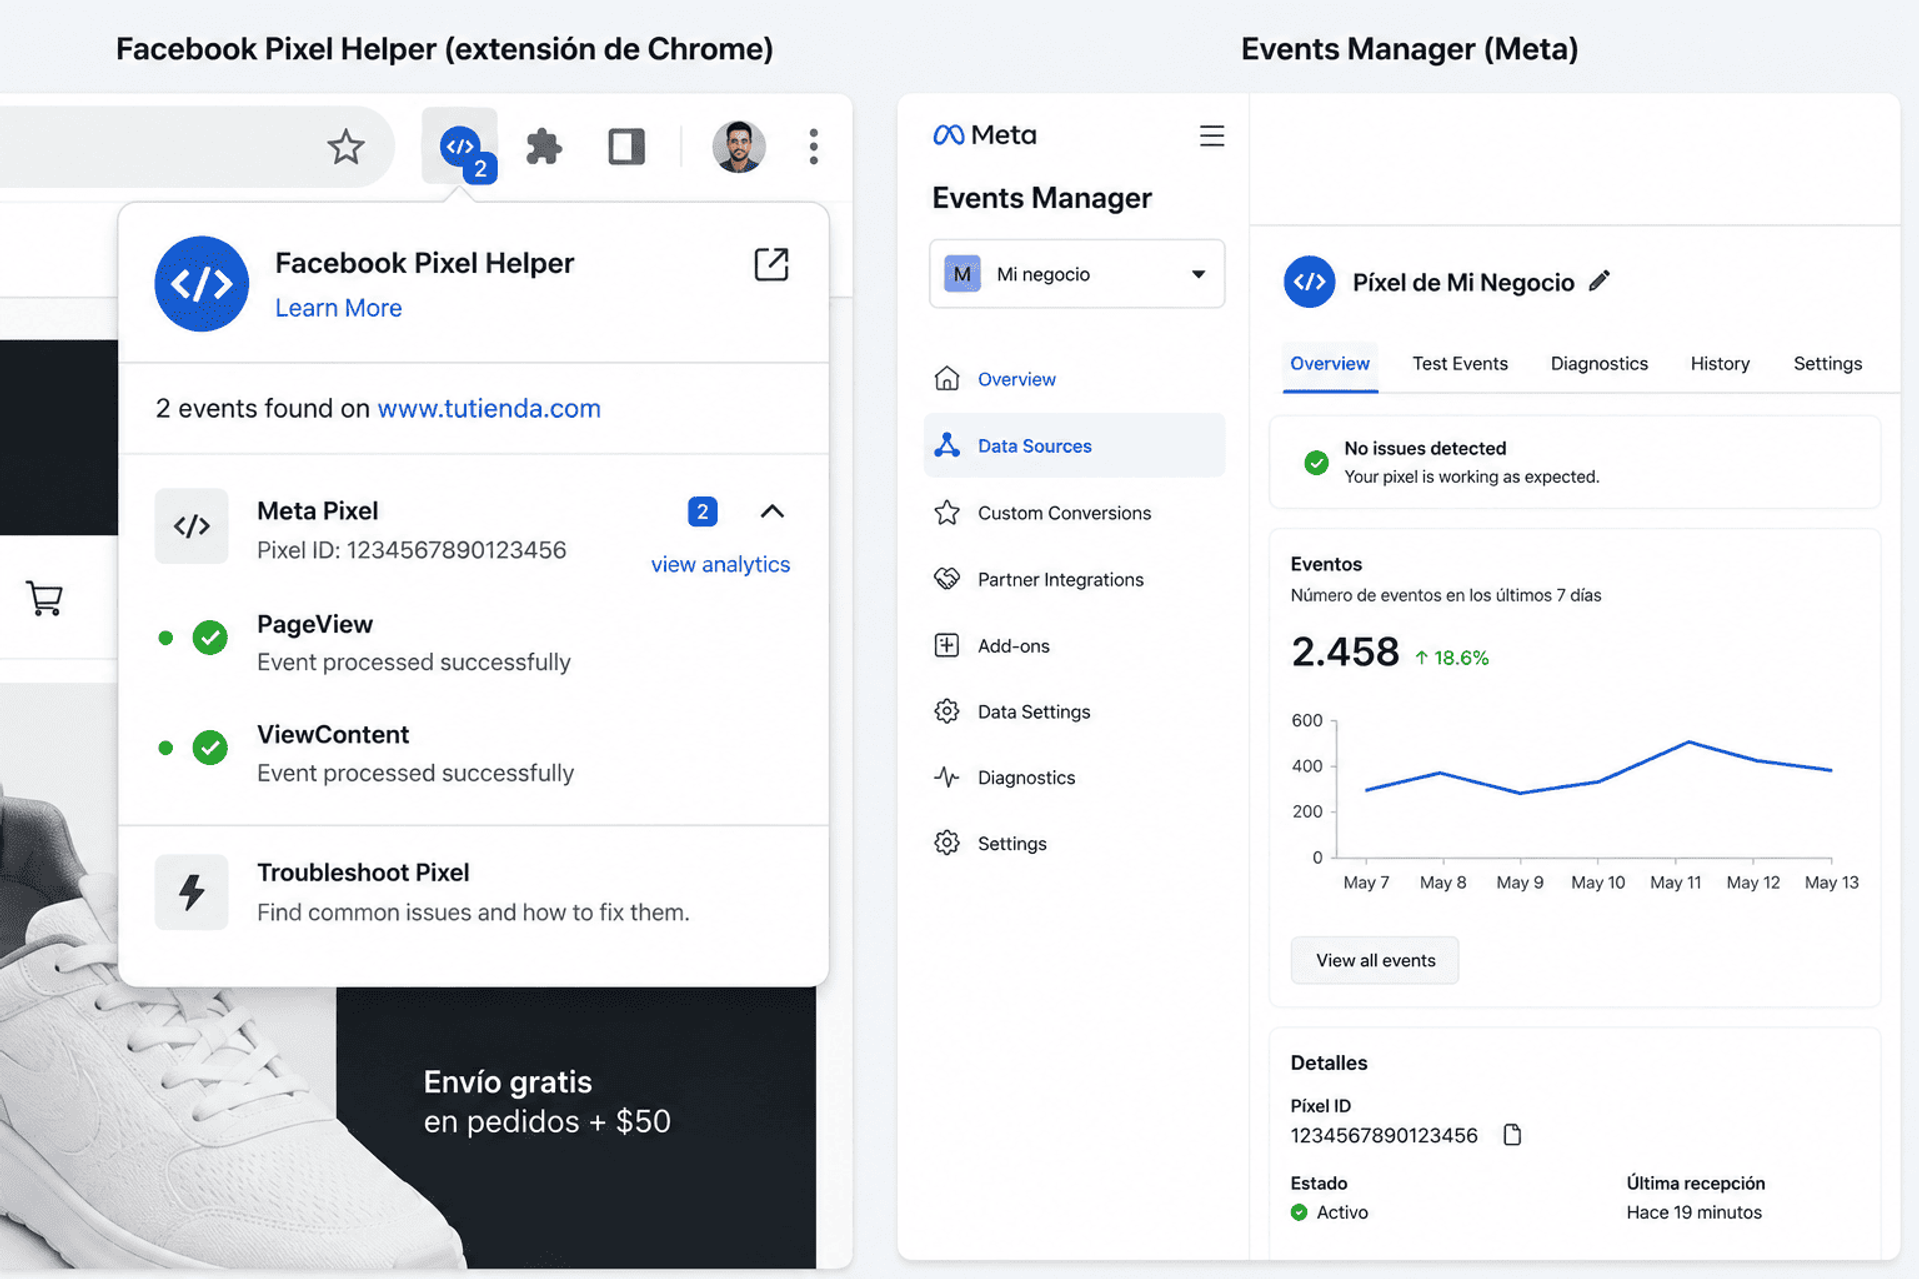Open Data Sources in the sidebar
This screenshot has width=1919, height=1279.
pyautogui.click(x=1074, y=445)
